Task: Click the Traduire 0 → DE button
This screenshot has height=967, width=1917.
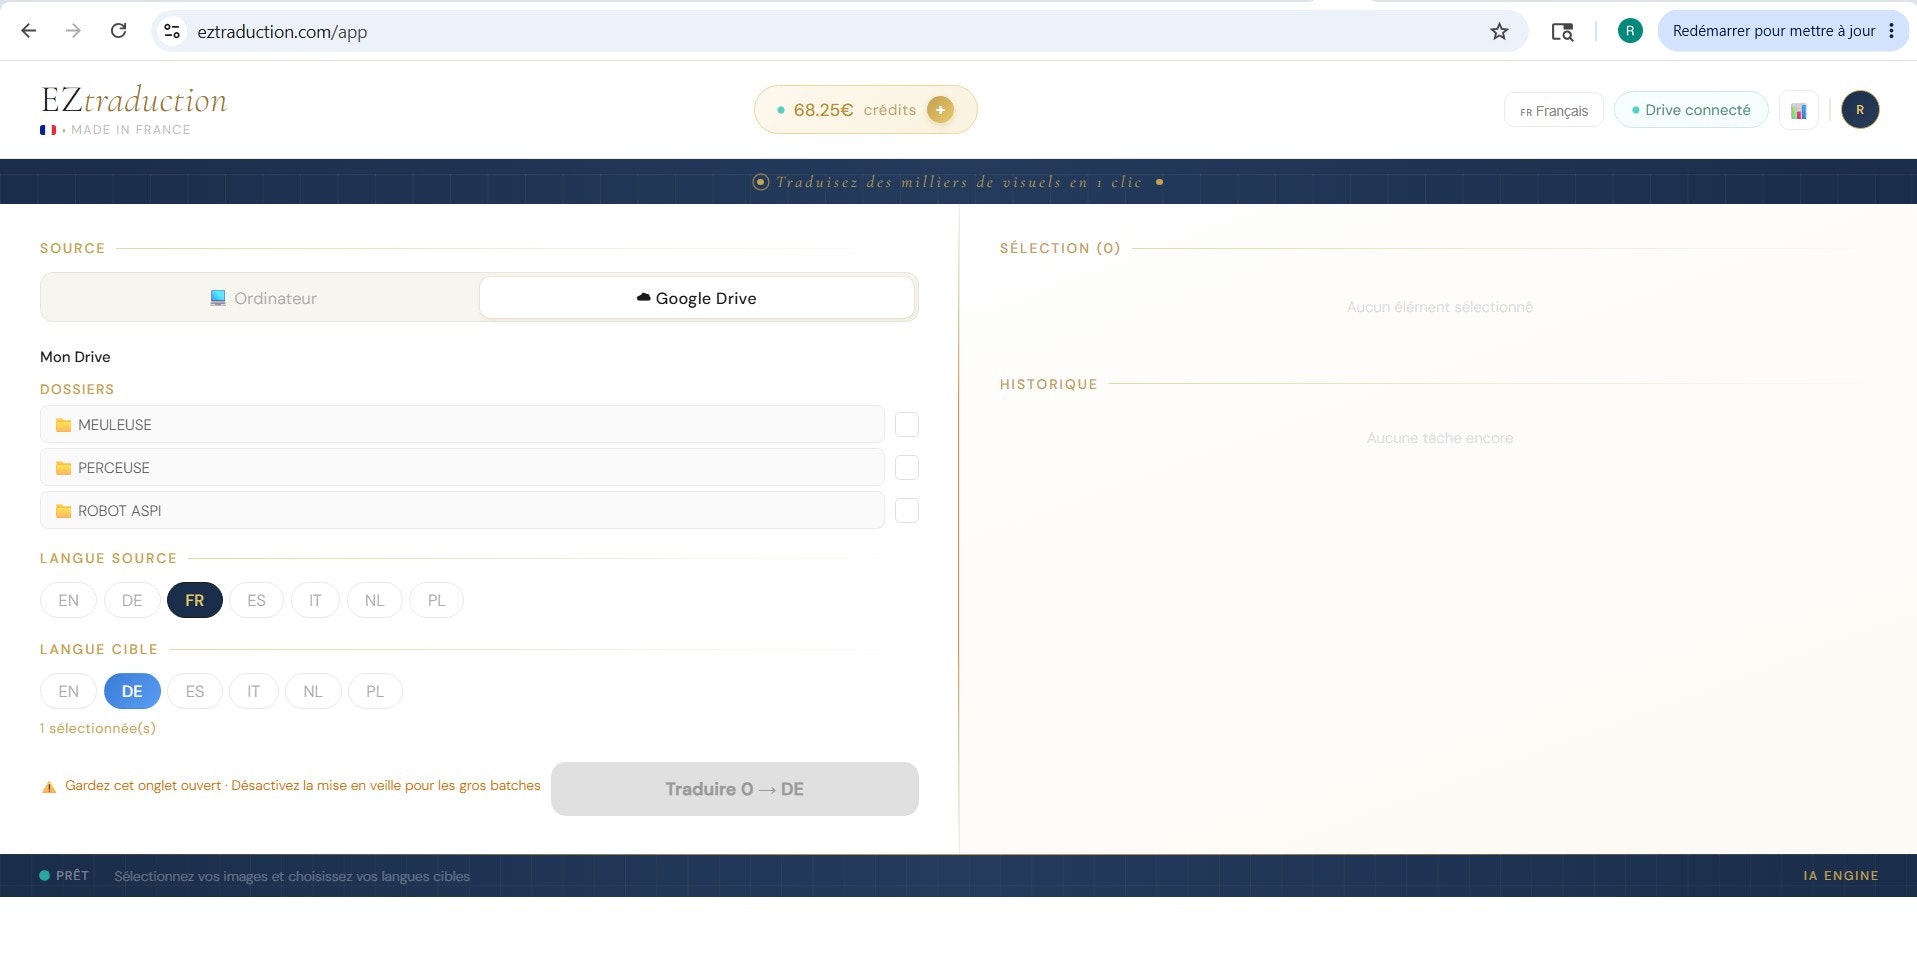Action: click(x=735, y=789)
